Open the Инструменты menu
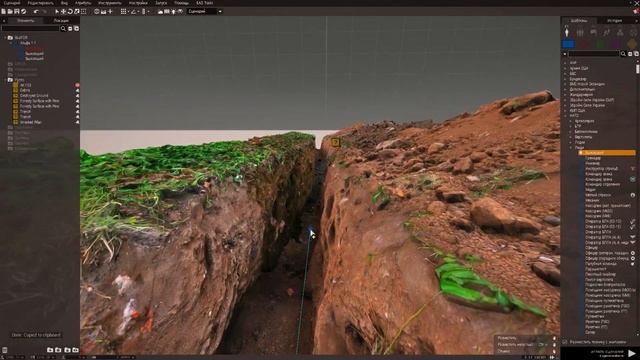640x360 pixels. [x=109, y=3]
